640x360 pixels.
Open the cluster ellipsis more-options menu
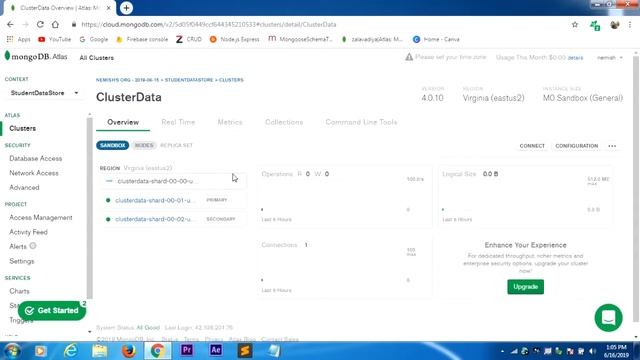click(612, 146)
